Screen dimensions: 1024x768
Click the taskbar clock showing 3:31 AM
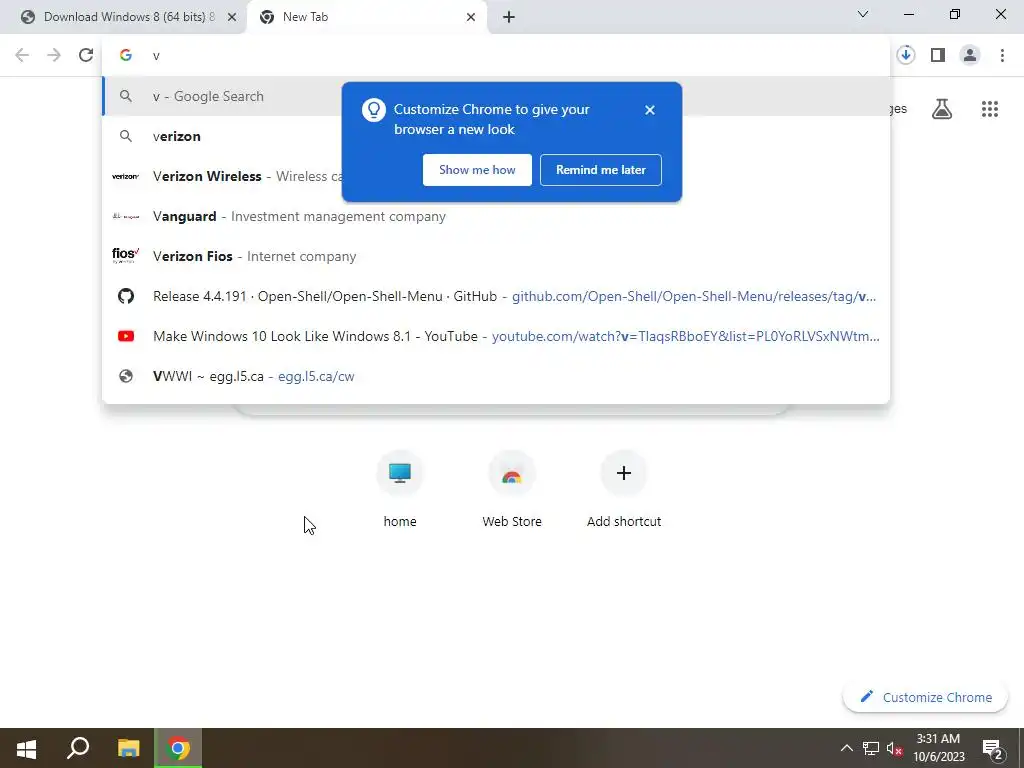coord(938,748)
